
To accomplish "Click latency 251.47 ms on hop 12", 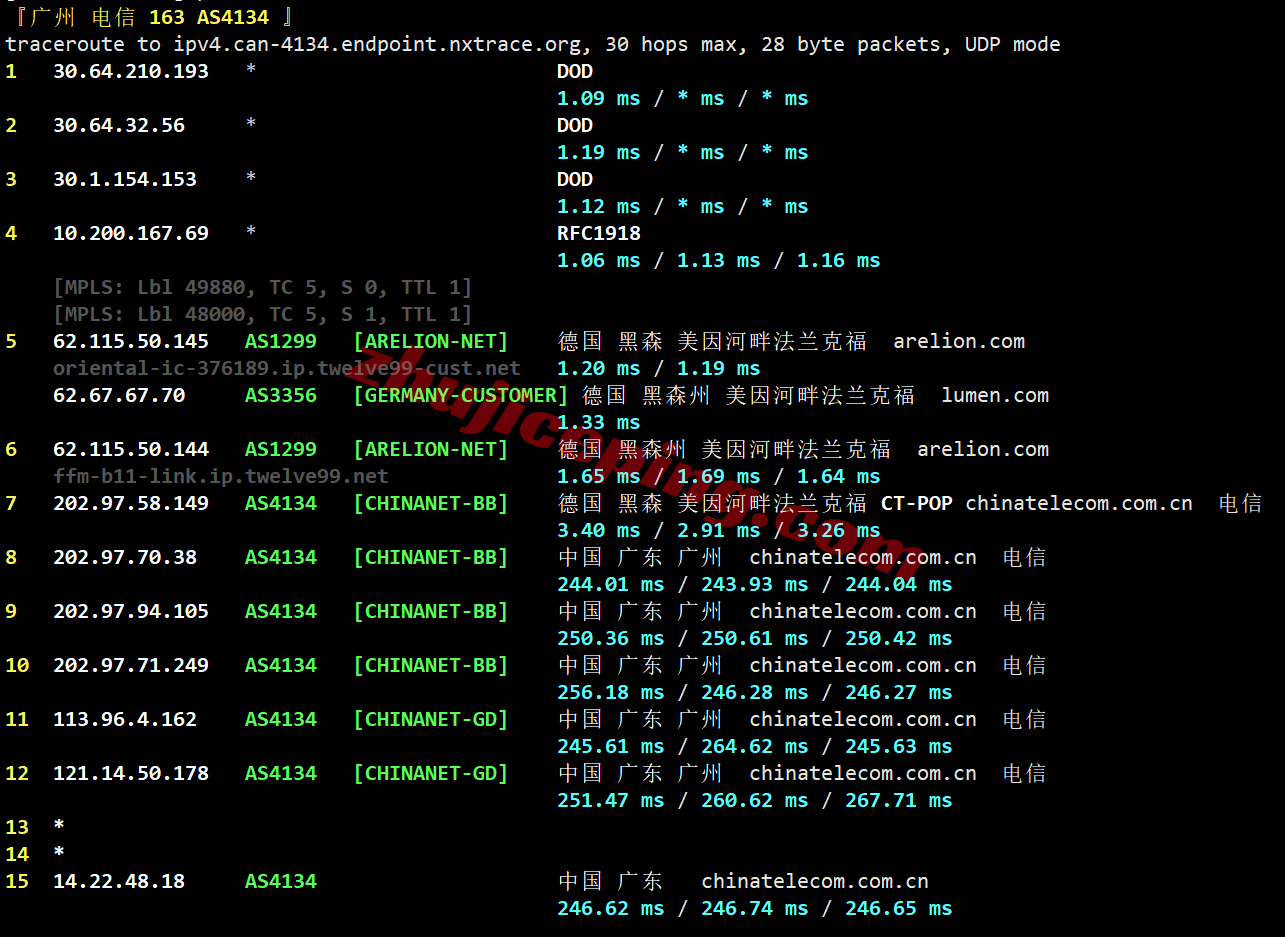I will [x=611, y=800].
